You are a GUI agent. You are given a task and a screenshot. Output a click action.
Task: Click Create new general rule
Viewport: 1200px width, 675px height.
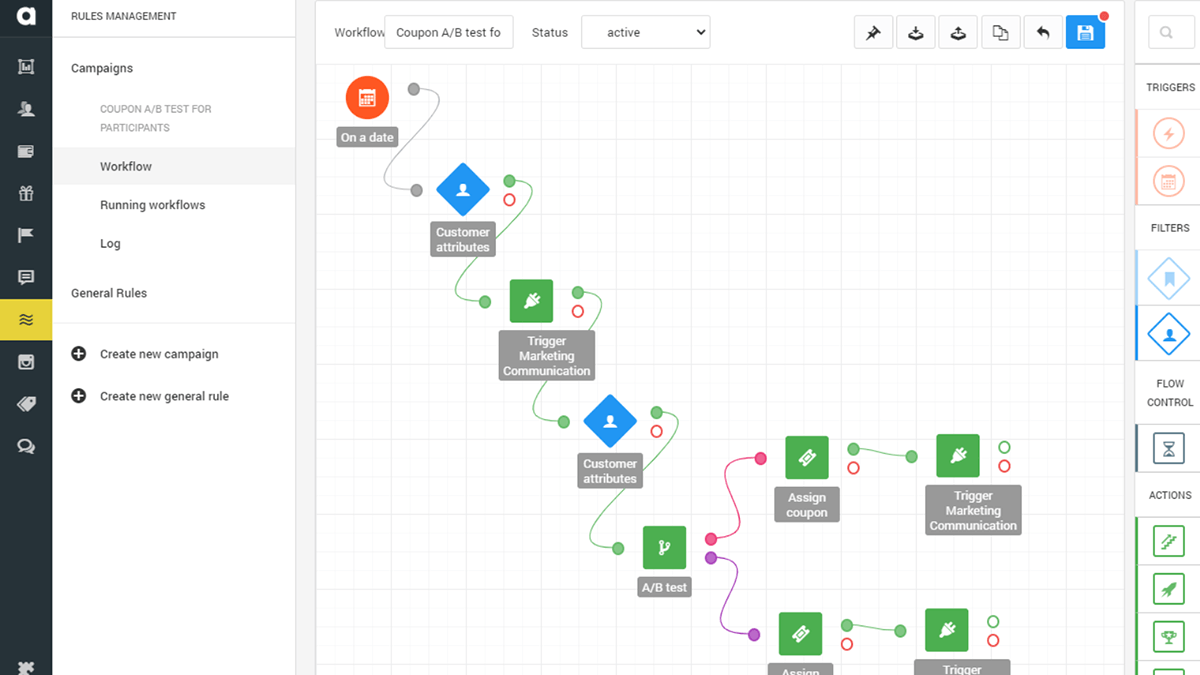164,396
